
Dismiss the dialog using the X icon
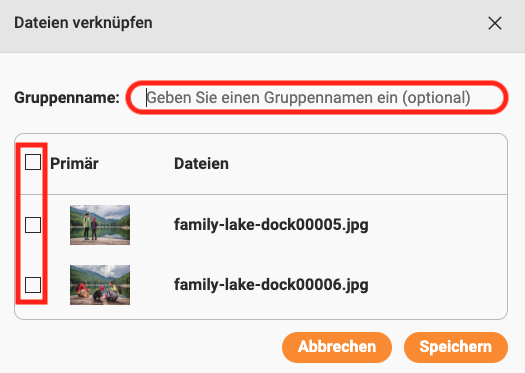pyautogui.click(x=495, y=23)
